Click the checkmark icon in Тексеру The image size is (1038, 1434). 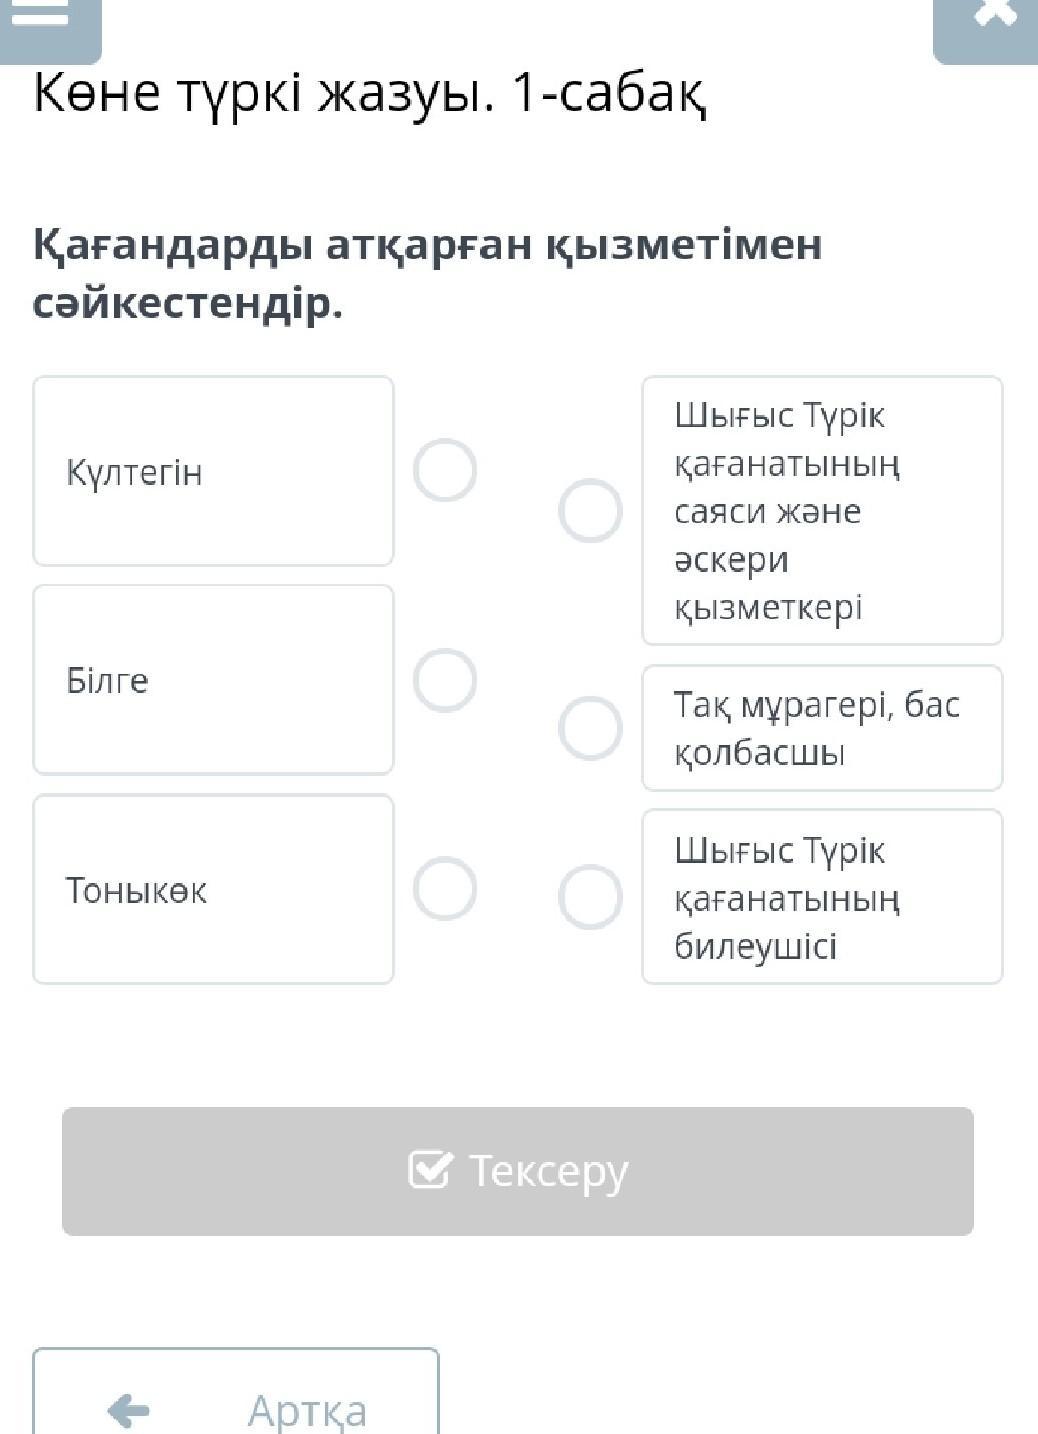point(430,1169)
